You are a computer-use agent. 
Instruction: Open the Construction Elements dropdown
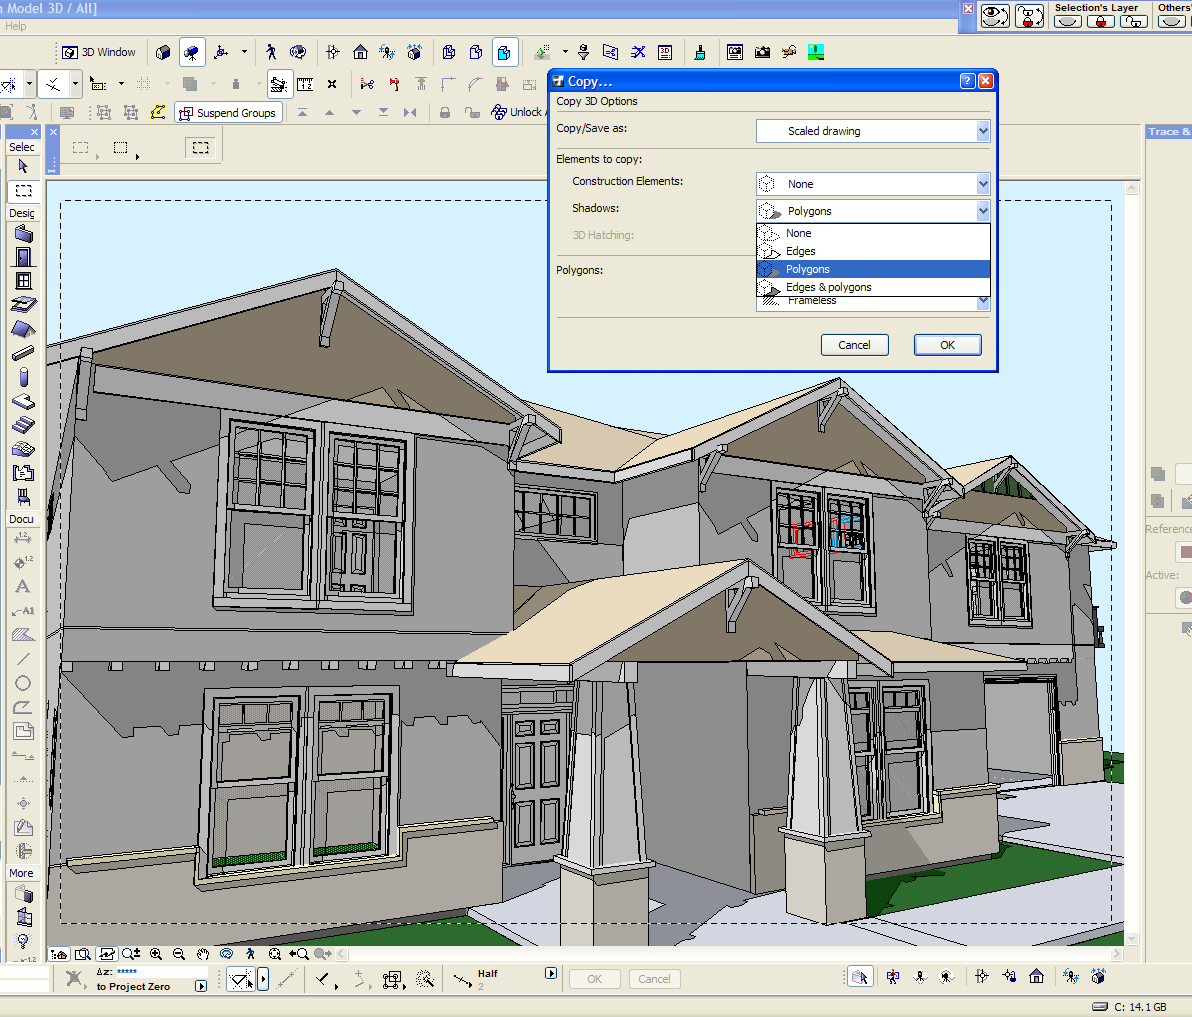[982, 184]
